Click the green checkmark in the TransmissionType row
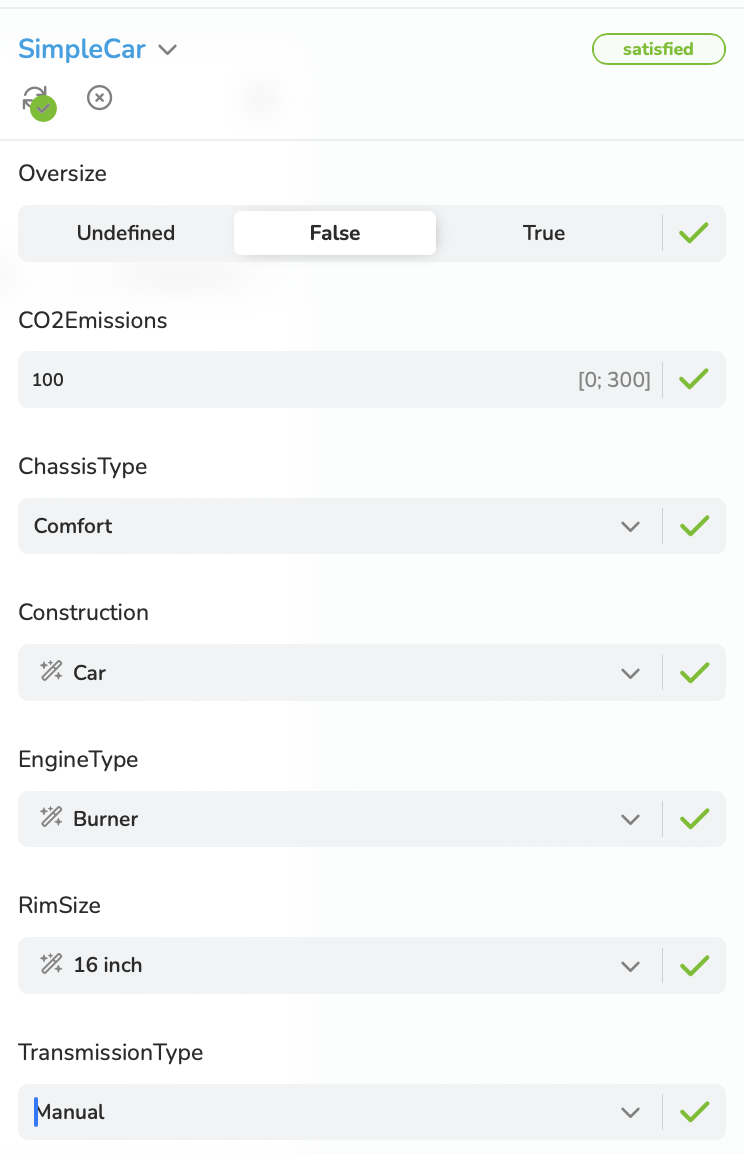The width and height of the screenshot is (744, 1154). tap(693, 1111)
